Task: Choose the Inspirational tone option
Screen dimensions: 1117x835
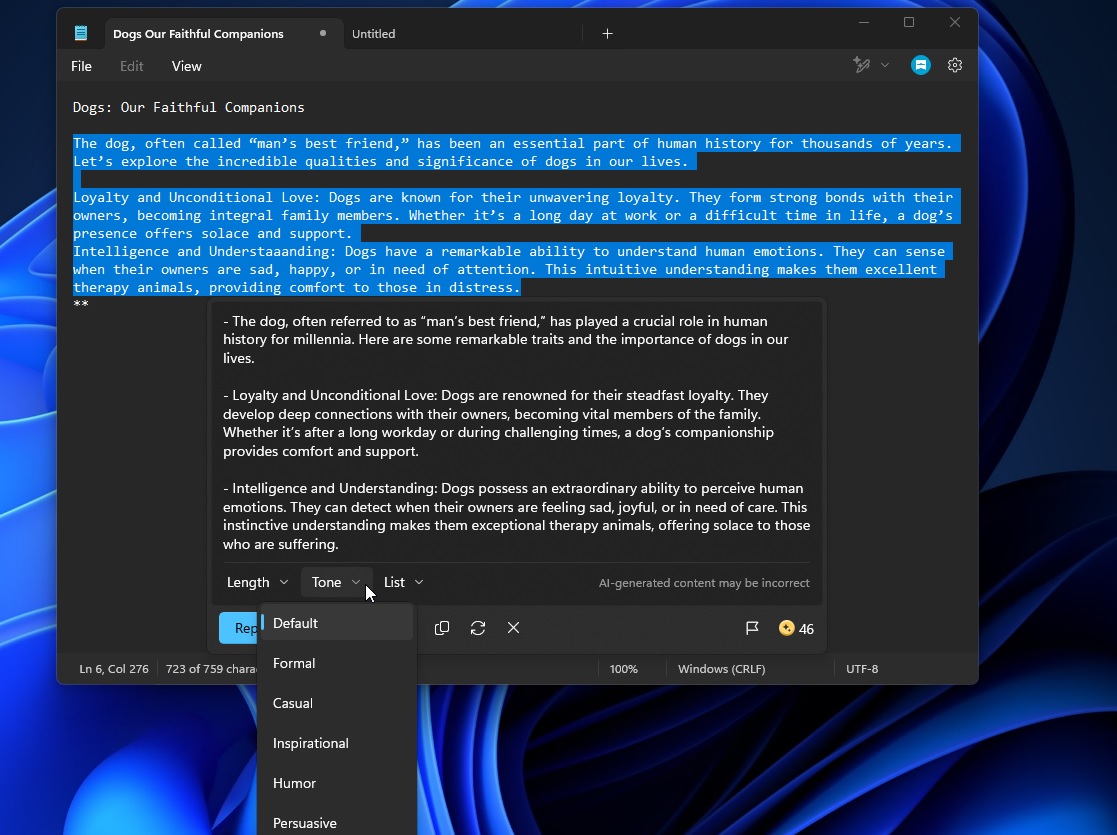Action: point(336,742)
